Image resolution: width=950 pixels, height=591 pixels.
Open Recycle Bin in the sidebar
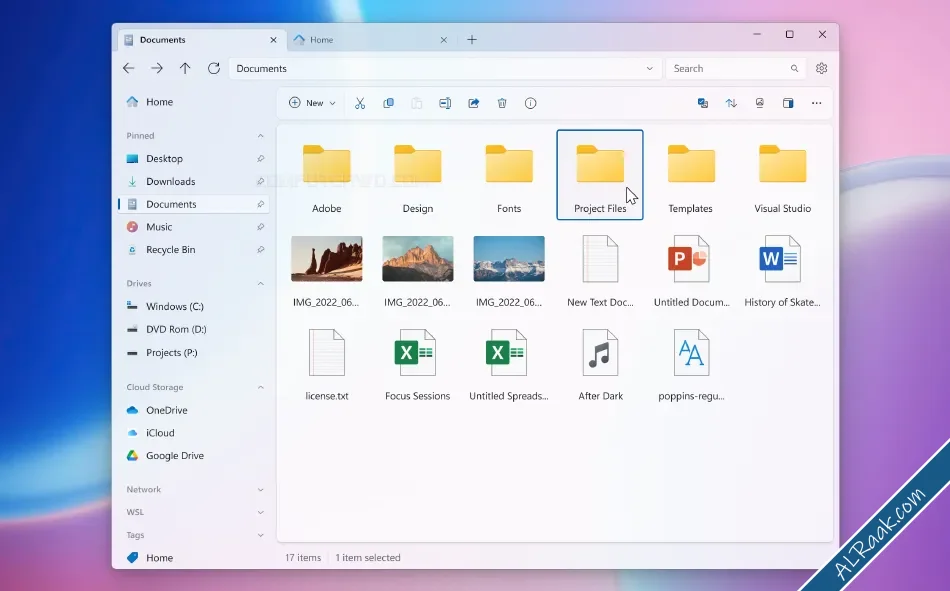[x=193, y=250]
